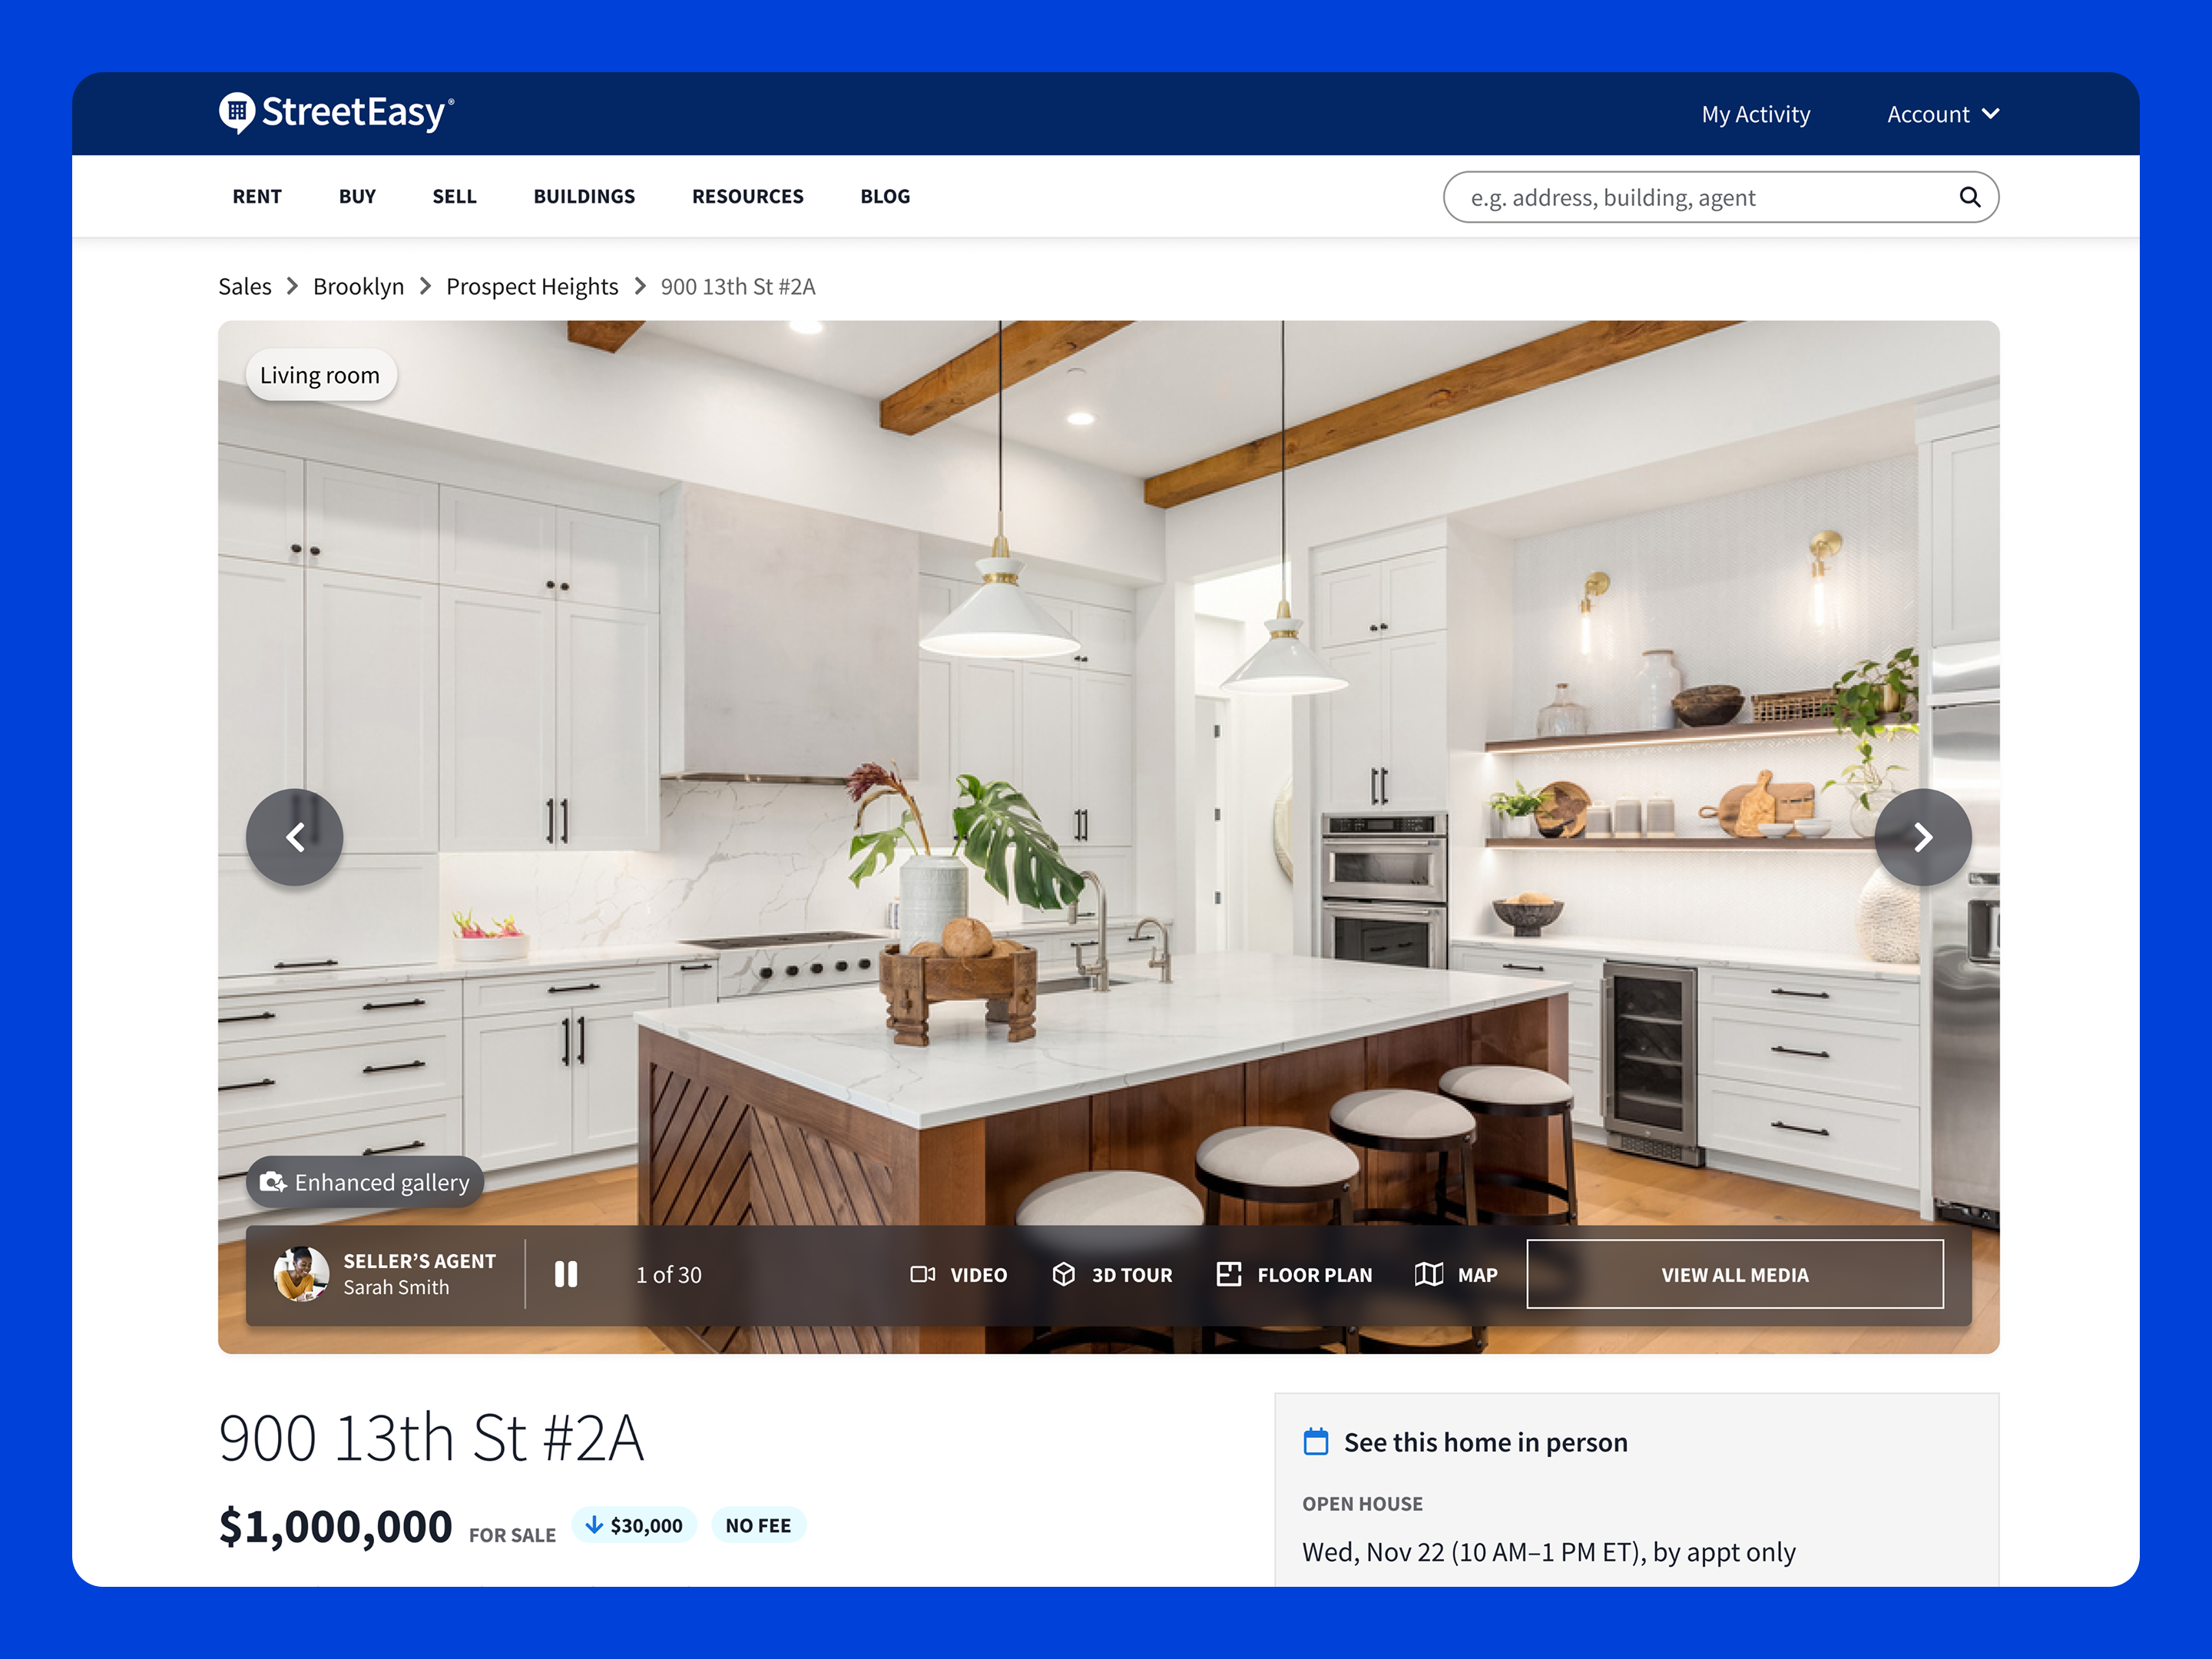The image size is (2212, 1659).
Task: Show the floor plan
Action: 1293,1274
